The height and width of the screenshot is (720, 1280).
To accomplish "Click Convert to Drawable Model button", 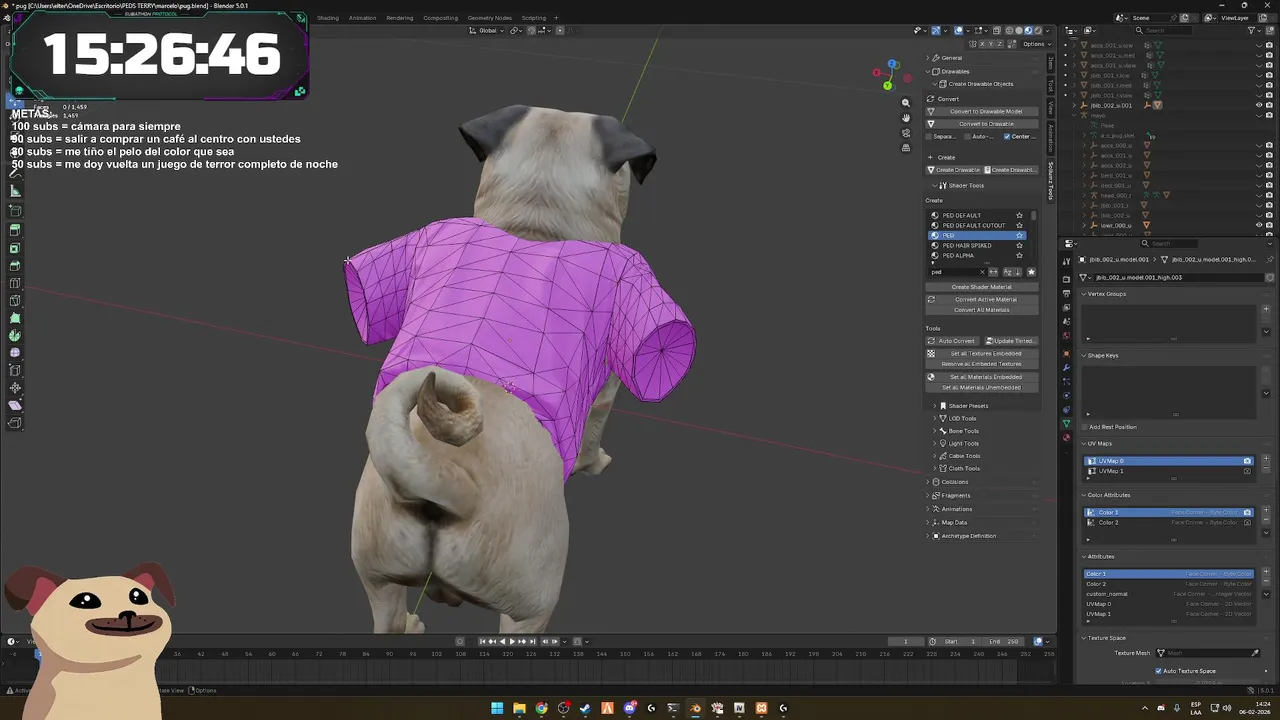I will (x=982, y=111).
